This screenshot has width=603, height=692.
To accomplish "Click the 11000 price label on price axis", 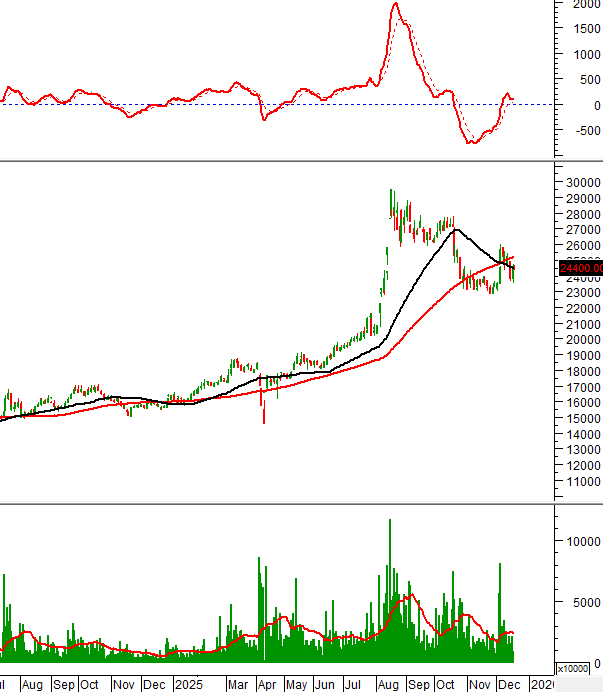I will [x=581, y=482].
